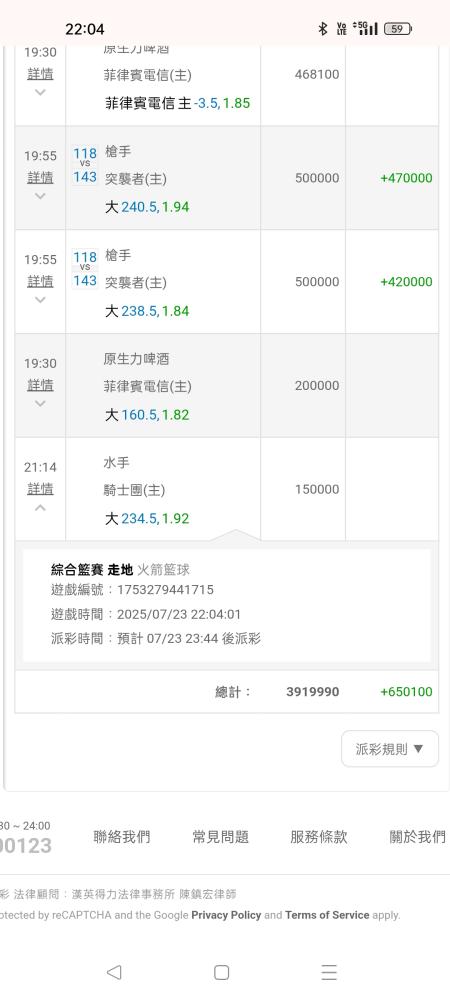This screenshot has width=450, height=1000.
Task: Collapse the details chevron under 21:14
Action: point(40,508)
